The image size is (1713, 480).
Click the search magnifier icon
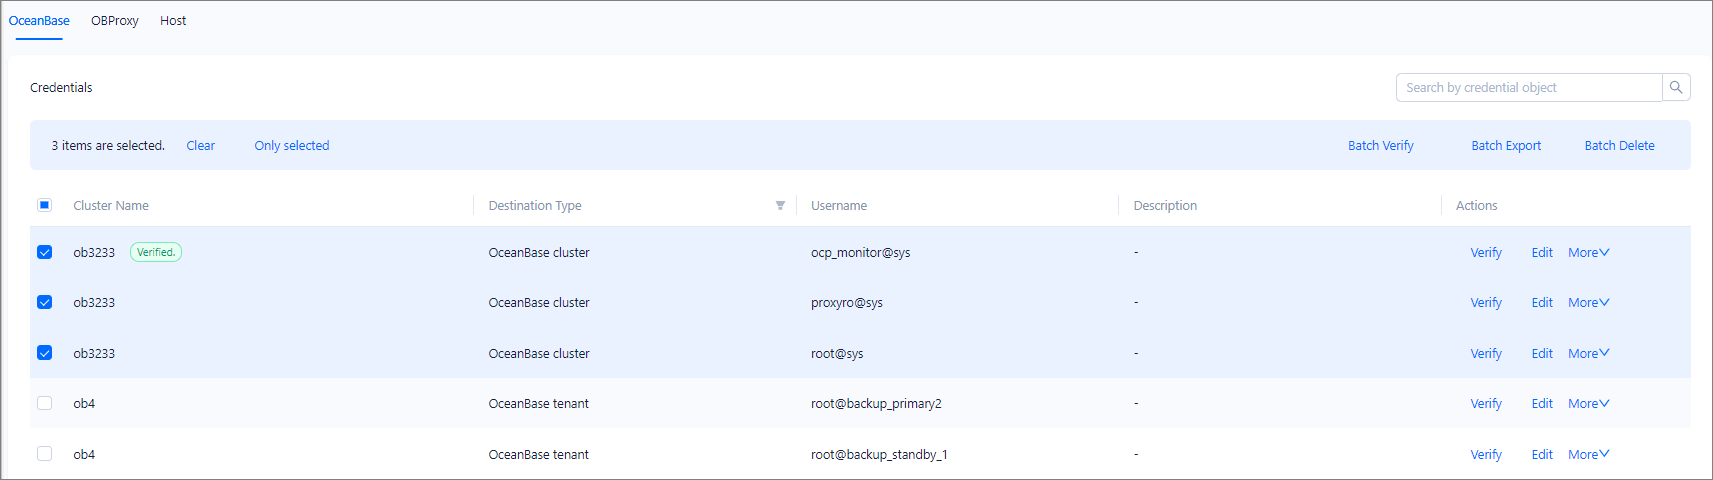click(1676, 88)
